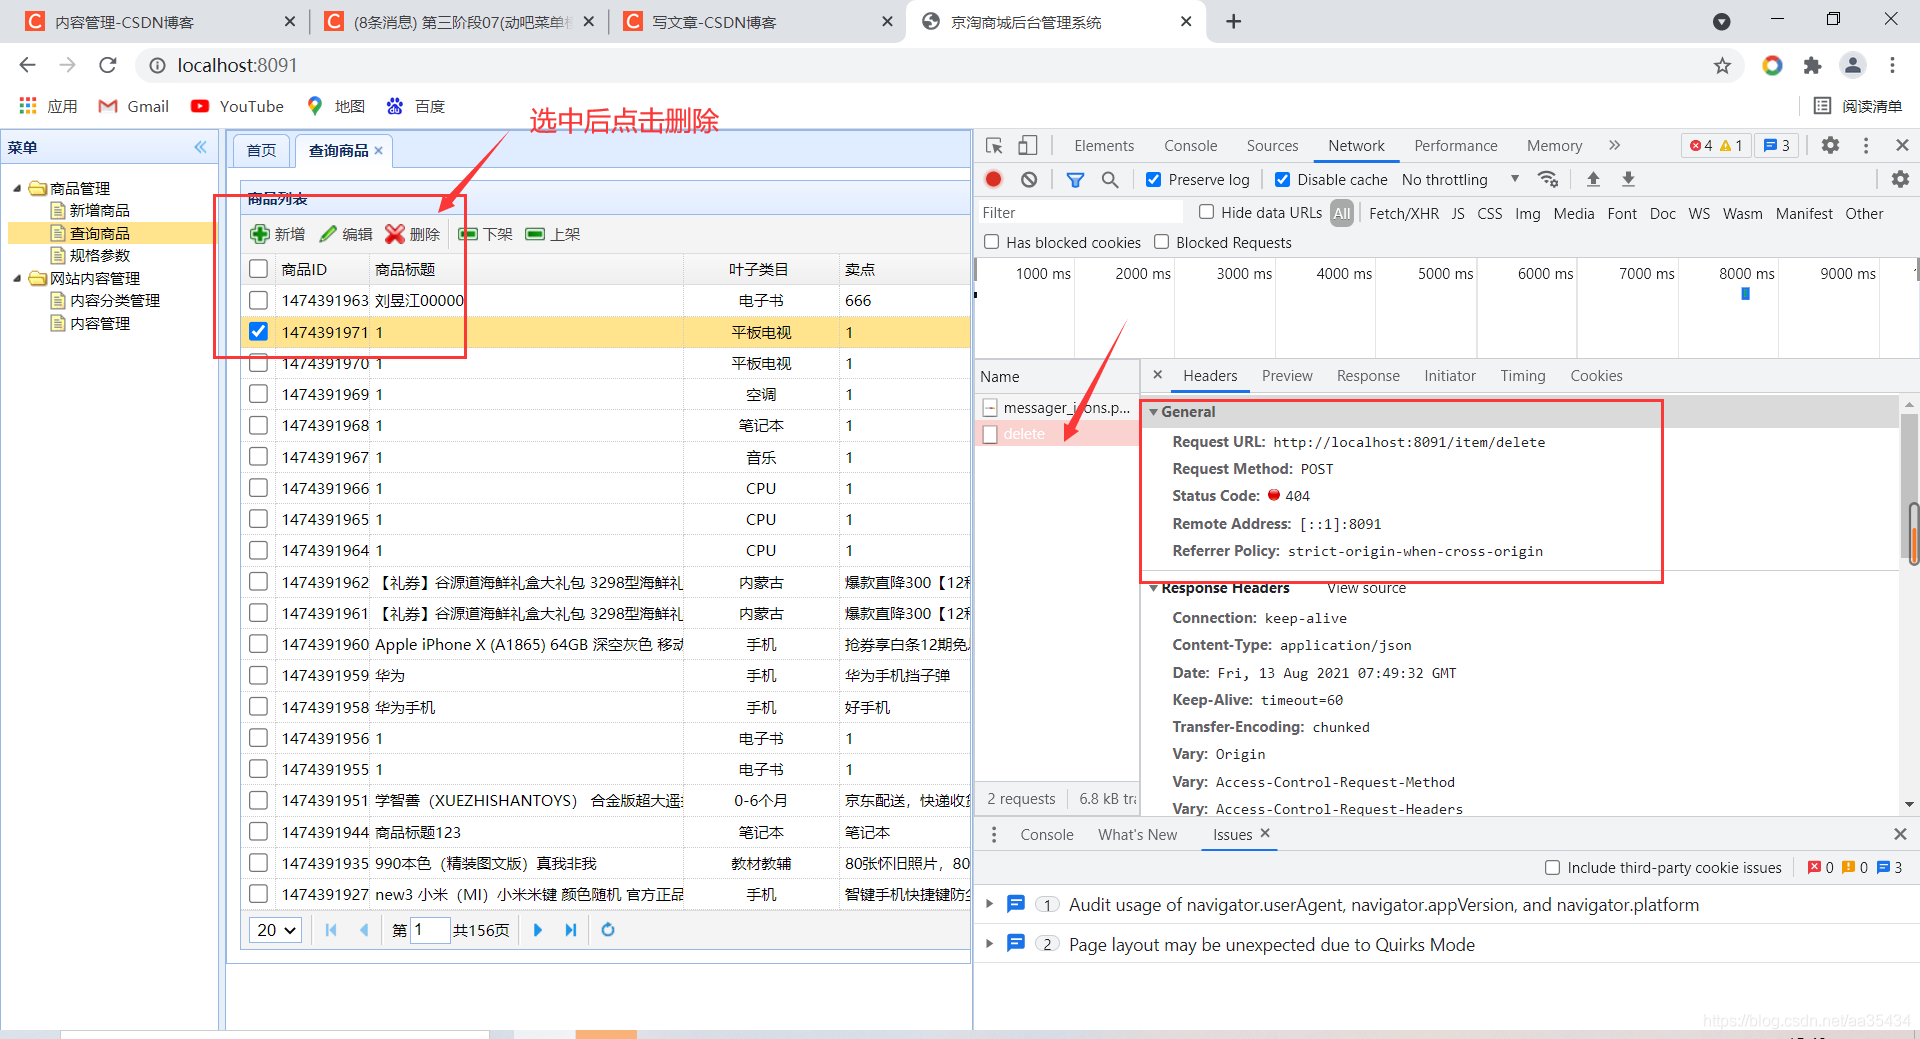1920x1039 pixels.
Task: Close the DevTools panel
Action: [x=1902, y=145]
